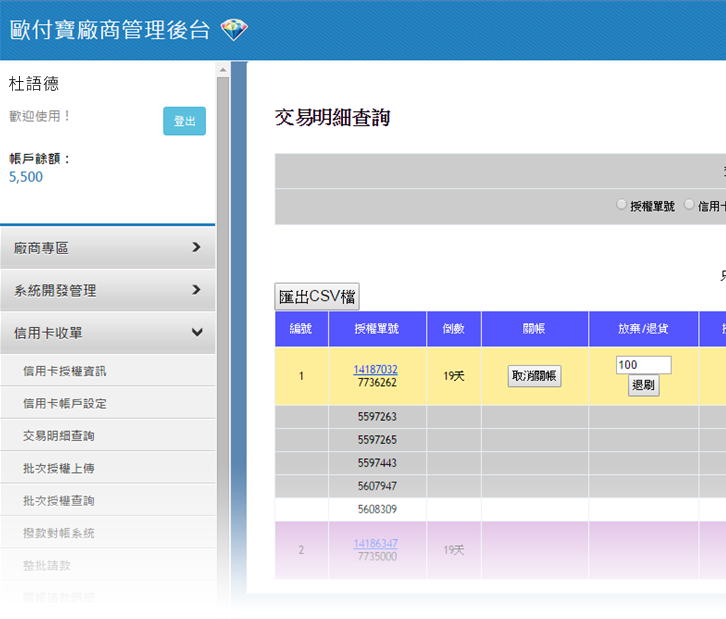The image size is (726, 619).
Task: Click the refund amount field showing 100
Action: [x=643, y=365]
